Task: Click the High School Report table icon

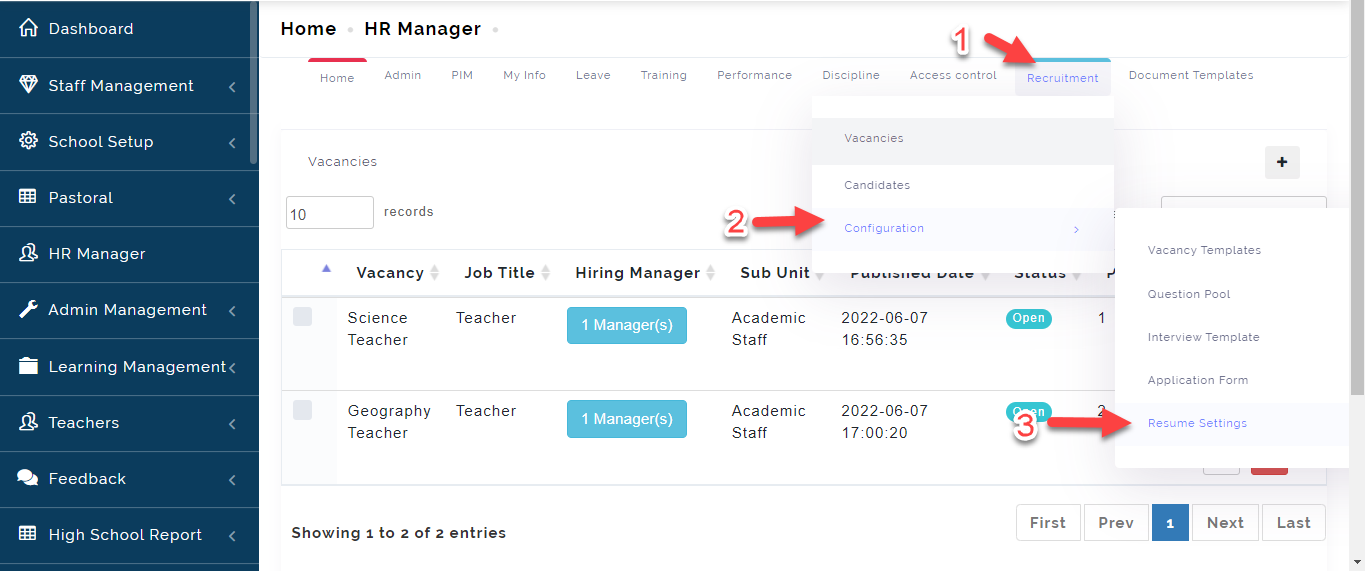Action: click(x=28, y=534)
